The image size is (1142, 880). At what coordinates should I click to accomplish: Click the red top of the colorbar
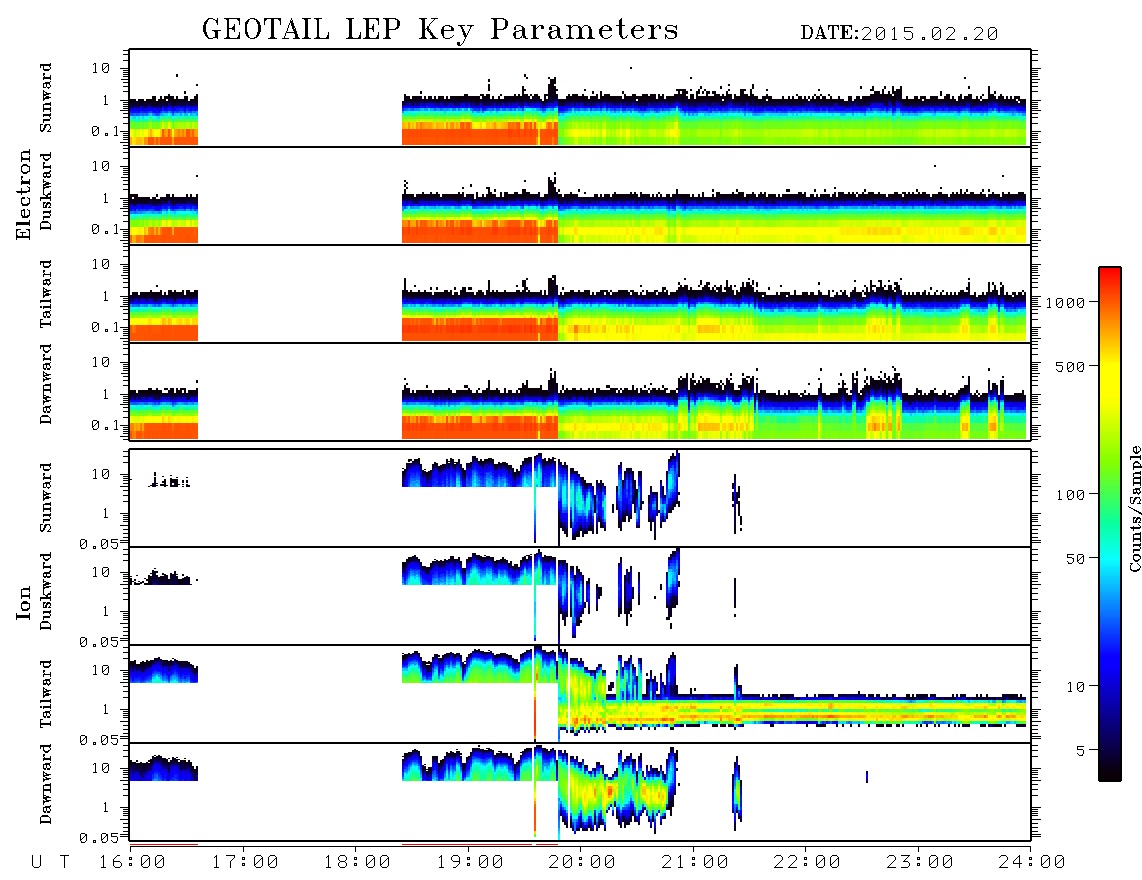1110,275
